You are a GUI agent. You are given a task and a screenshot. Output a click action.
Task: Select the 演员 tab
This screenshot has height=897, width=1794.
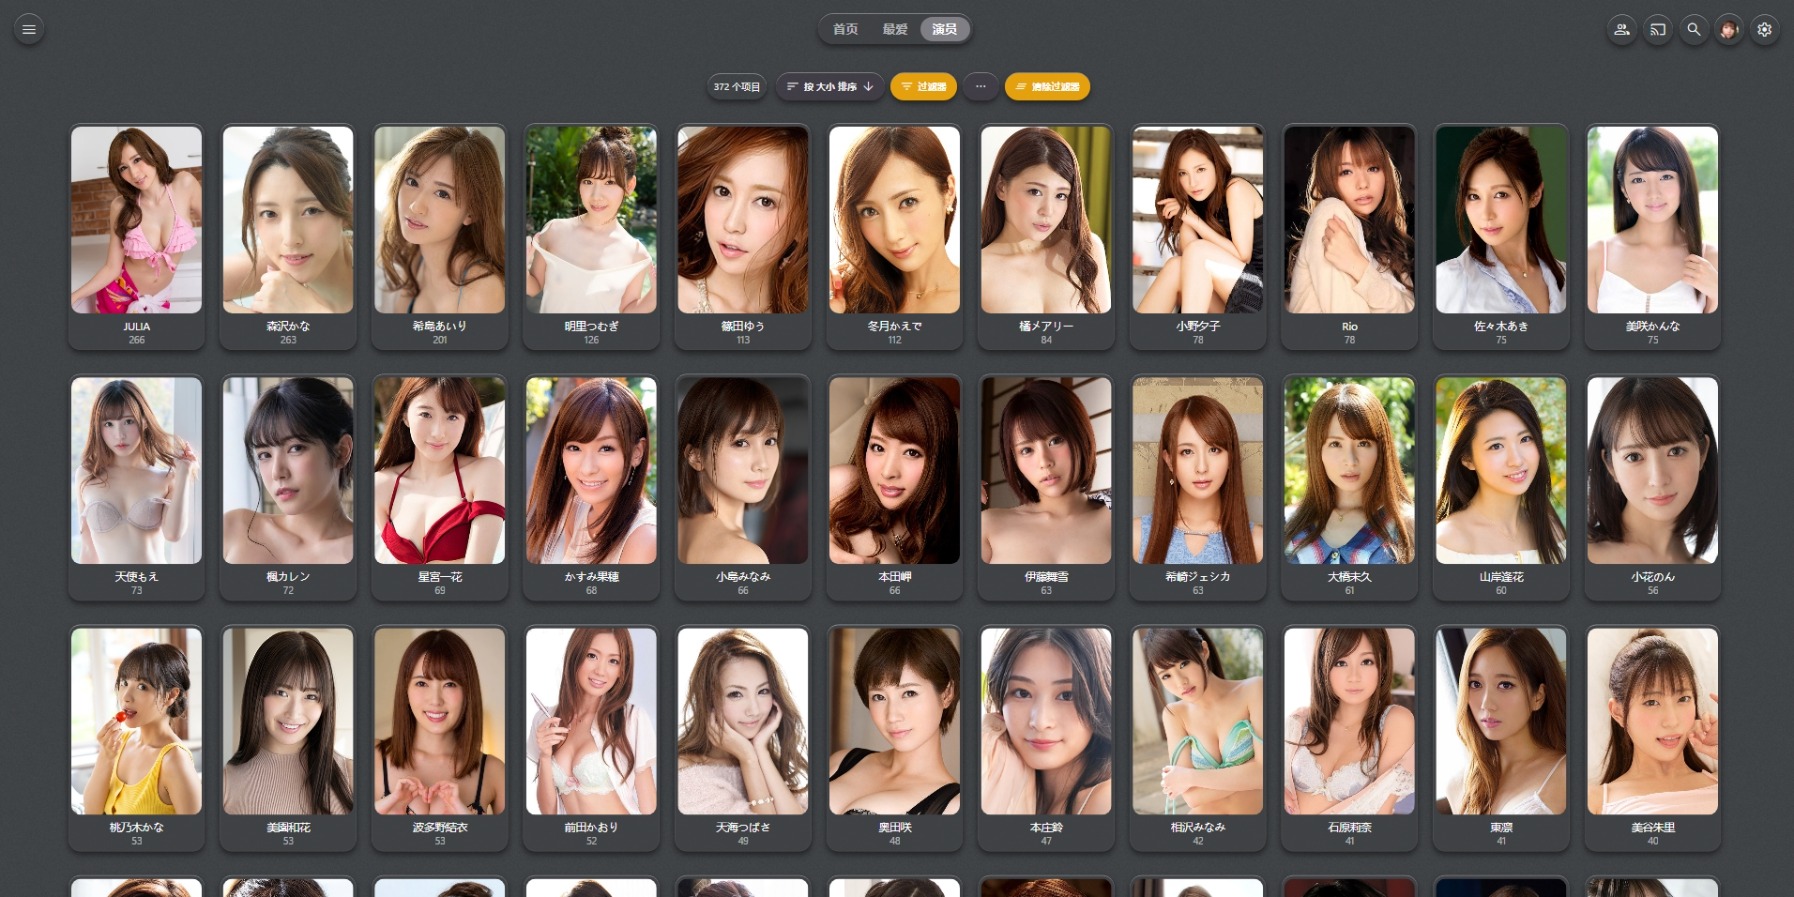click(945, 29)
